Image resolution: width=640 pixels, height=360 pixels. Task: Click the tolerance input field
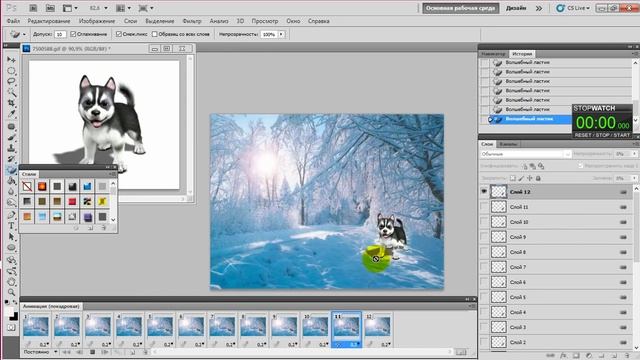click(x=60, y=34)
